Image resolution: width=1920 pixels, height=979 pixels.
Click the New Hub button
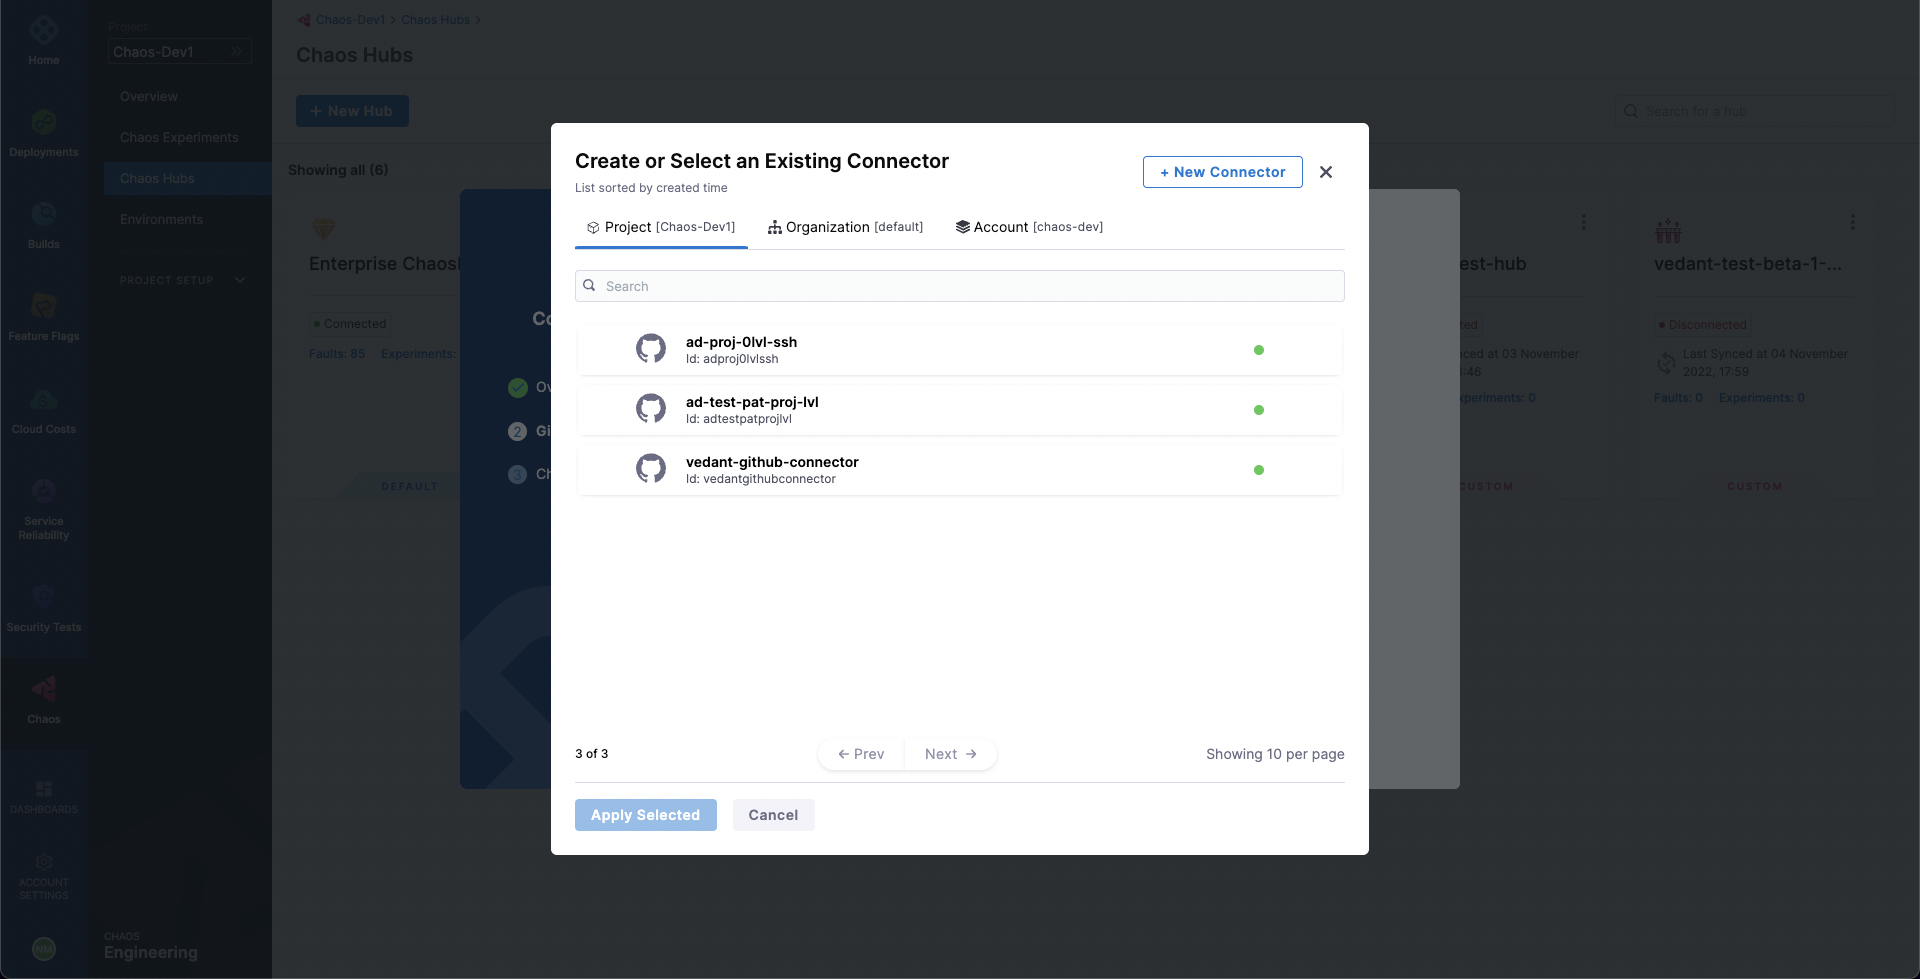352,111
